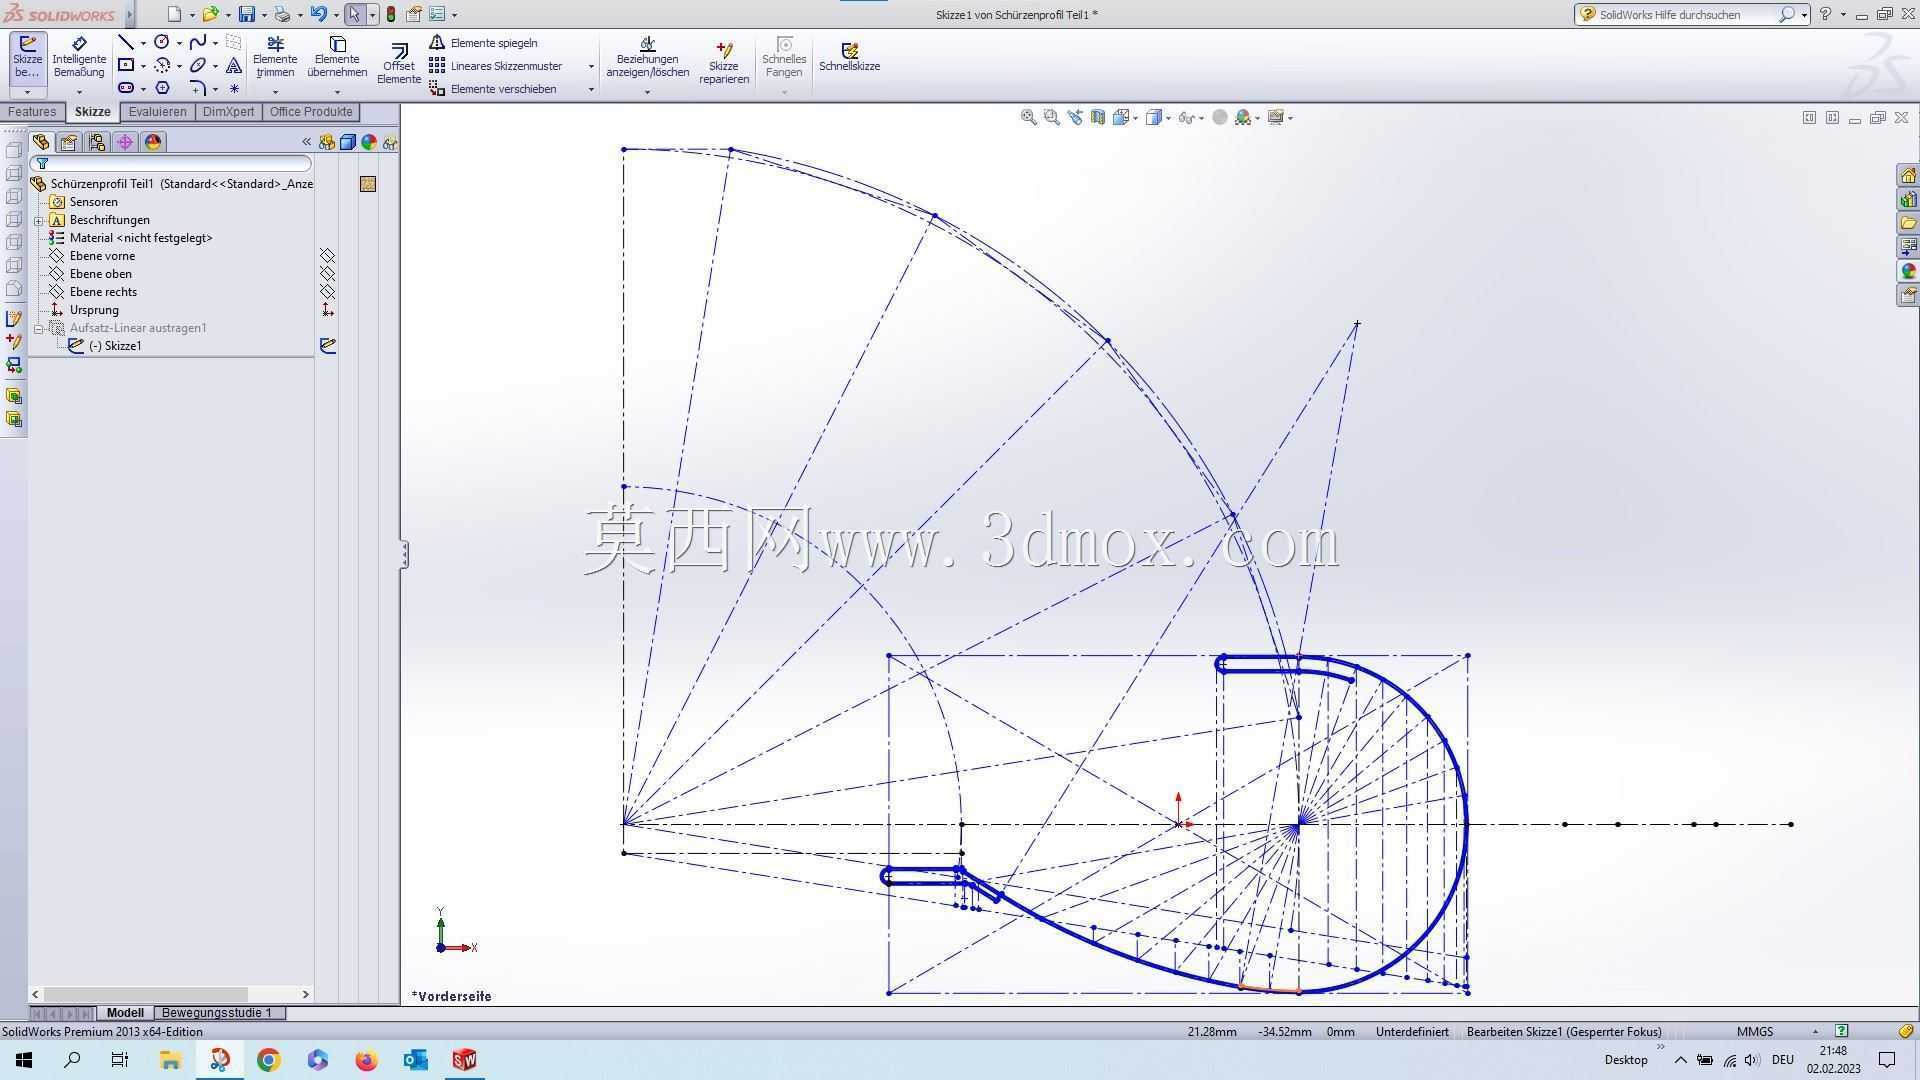Select the Polygon sketch tool

pyautogui.click(x=162, y=88)
